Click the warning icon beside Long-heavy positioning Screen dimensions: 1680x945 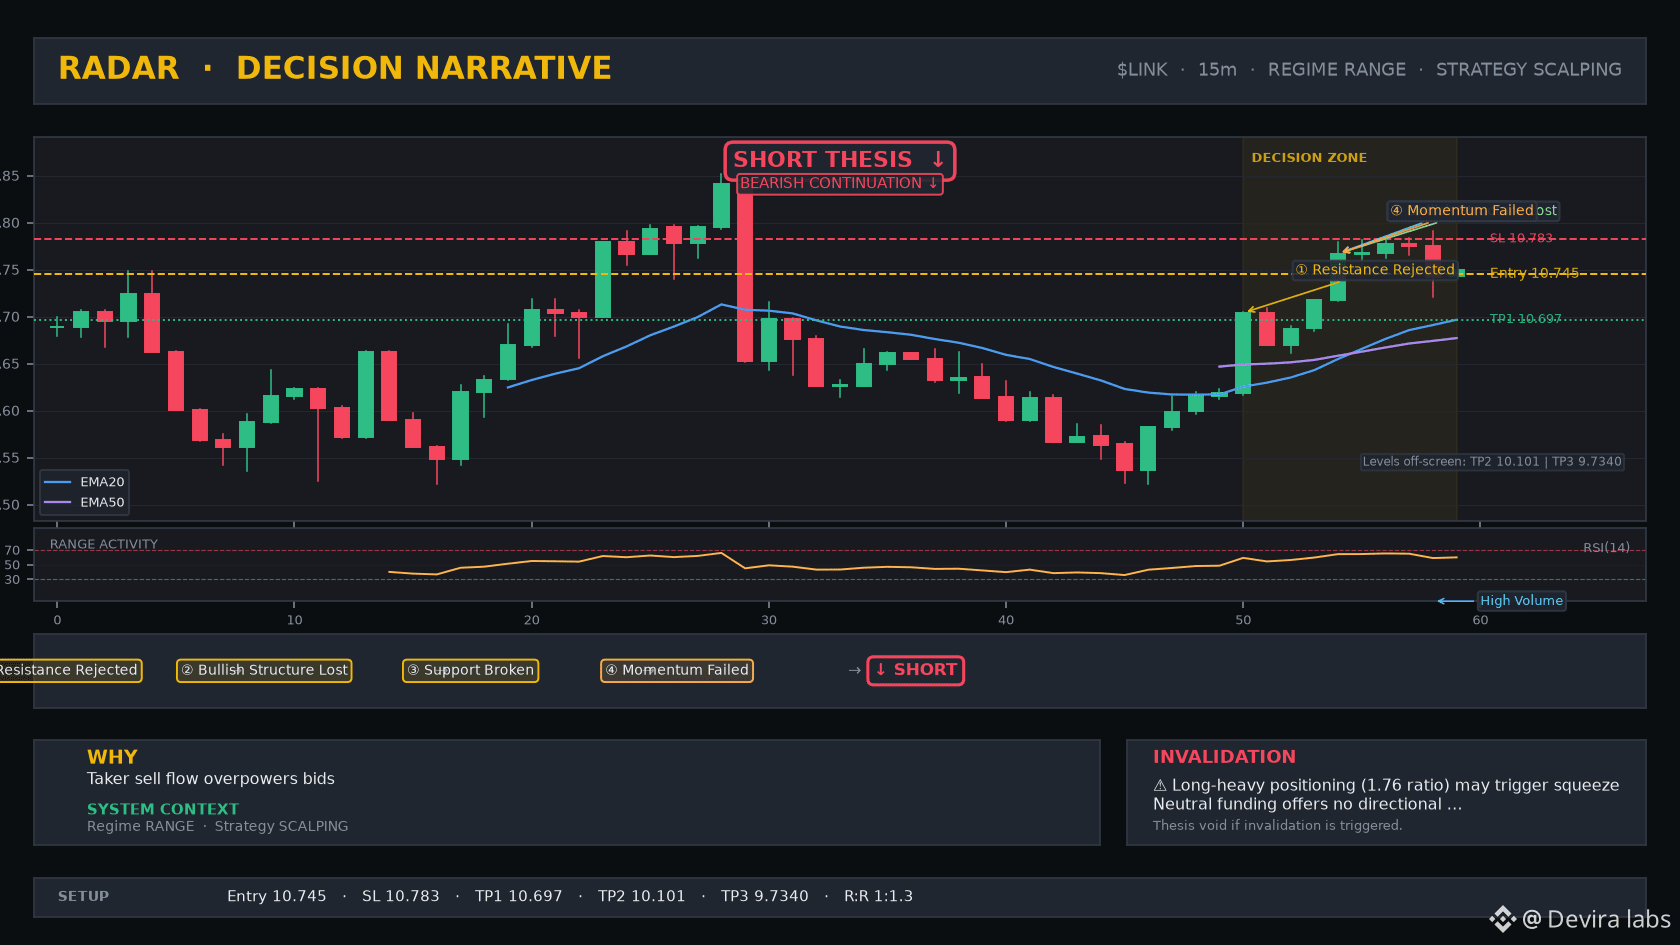pyautogui.click(x=1160, y=786)
